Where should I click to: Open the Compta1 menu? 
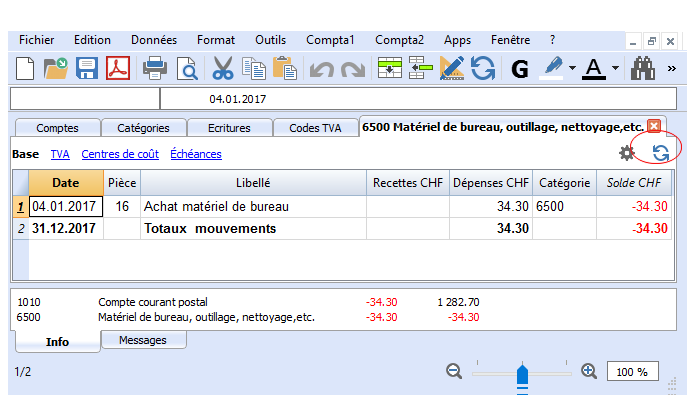pos(330,40)
